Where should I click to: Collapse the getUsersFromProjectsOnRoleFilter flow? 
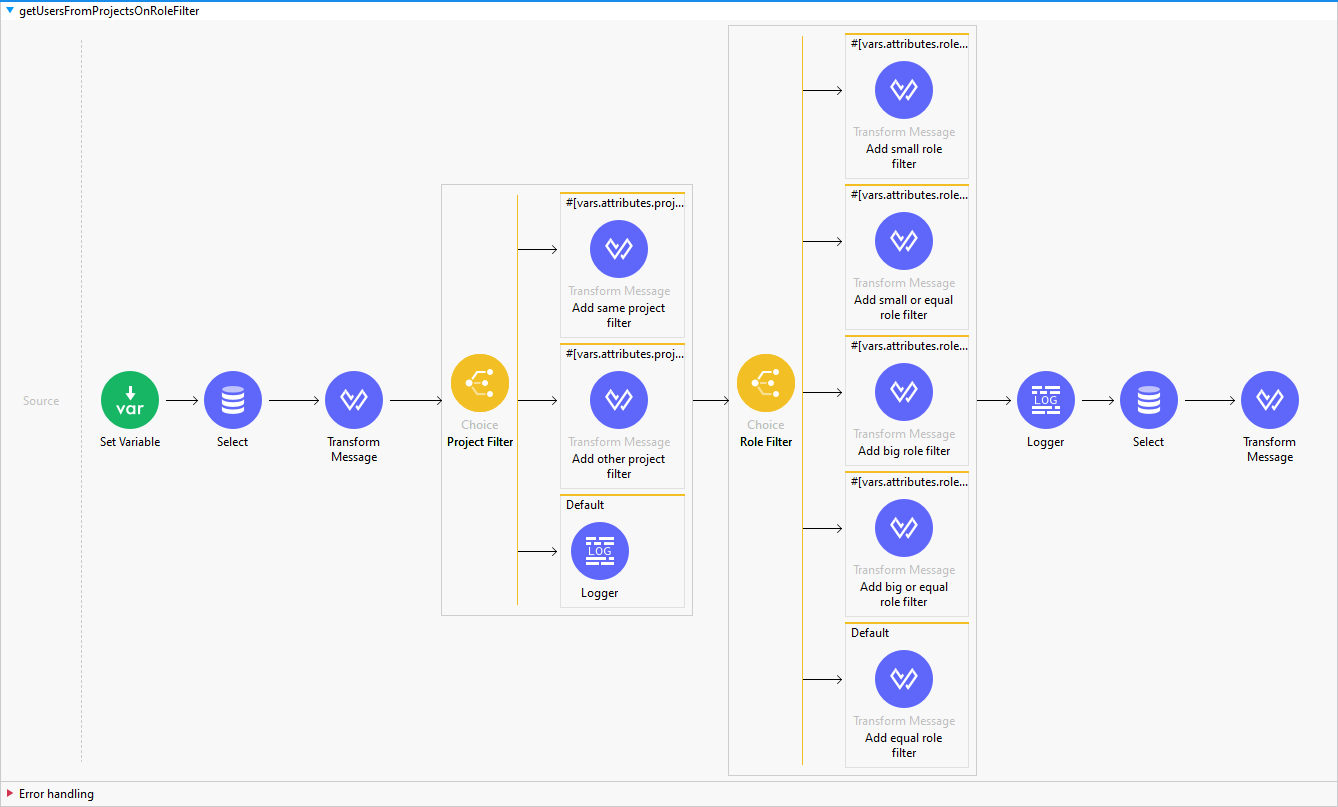coord(10,11)
